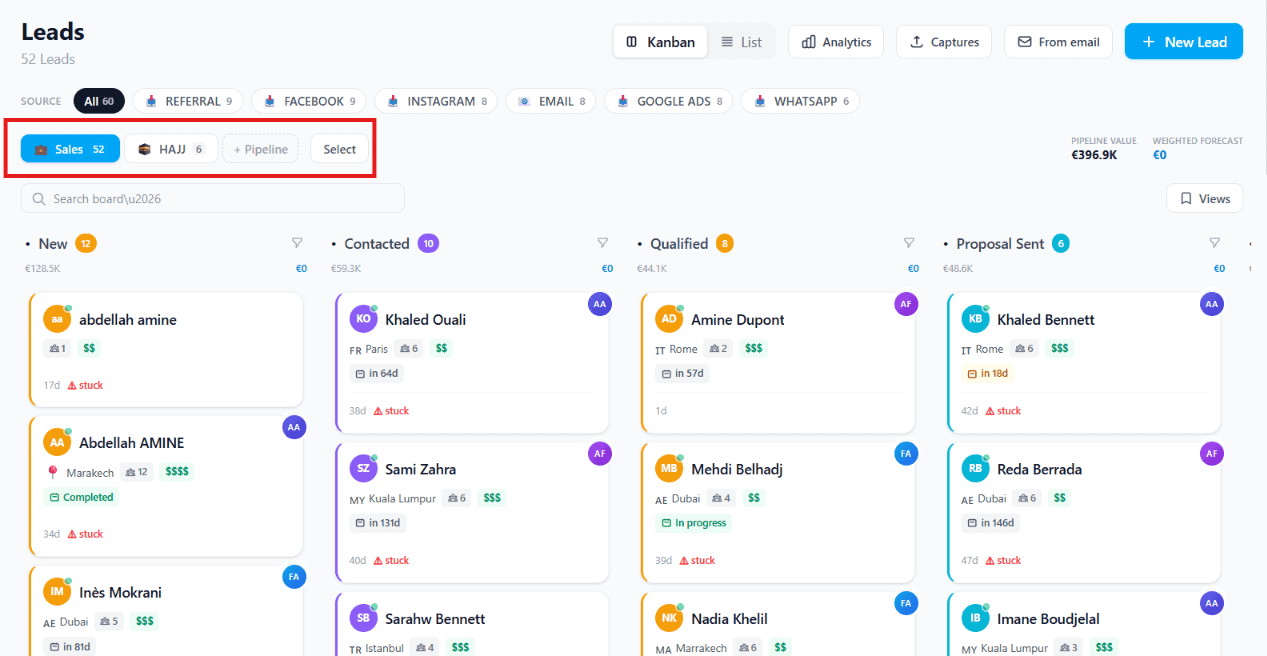Click the RB avatar on Reda Berrada
The width and height of the screenshot is (1267, 656).
(x=975, y=468)
